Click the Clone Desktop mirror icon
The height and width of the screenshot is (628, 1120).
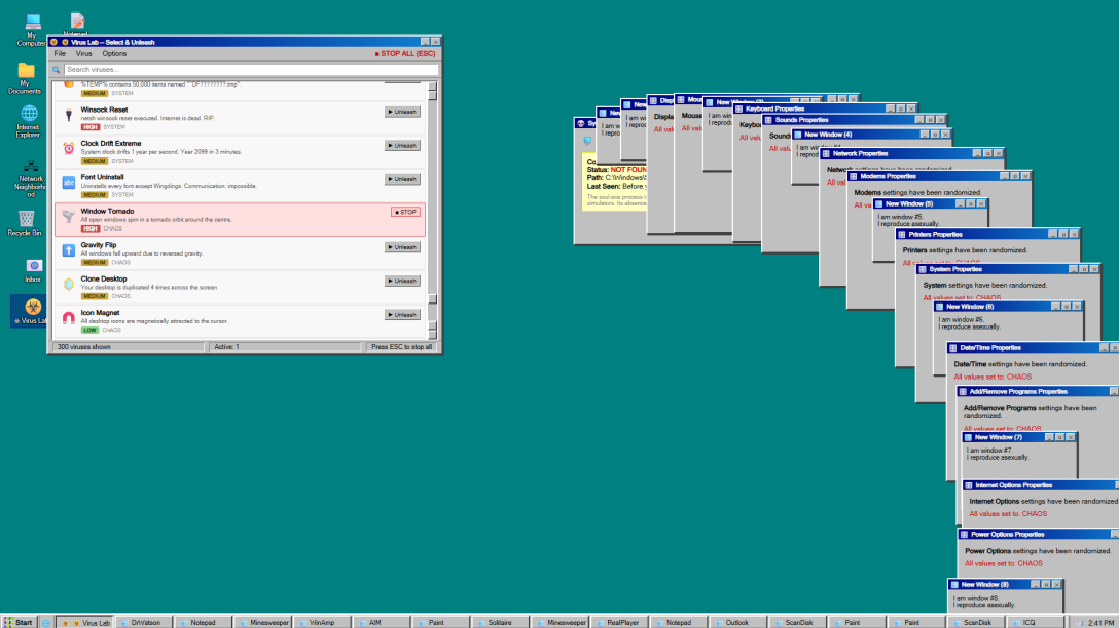click(69, 284)
